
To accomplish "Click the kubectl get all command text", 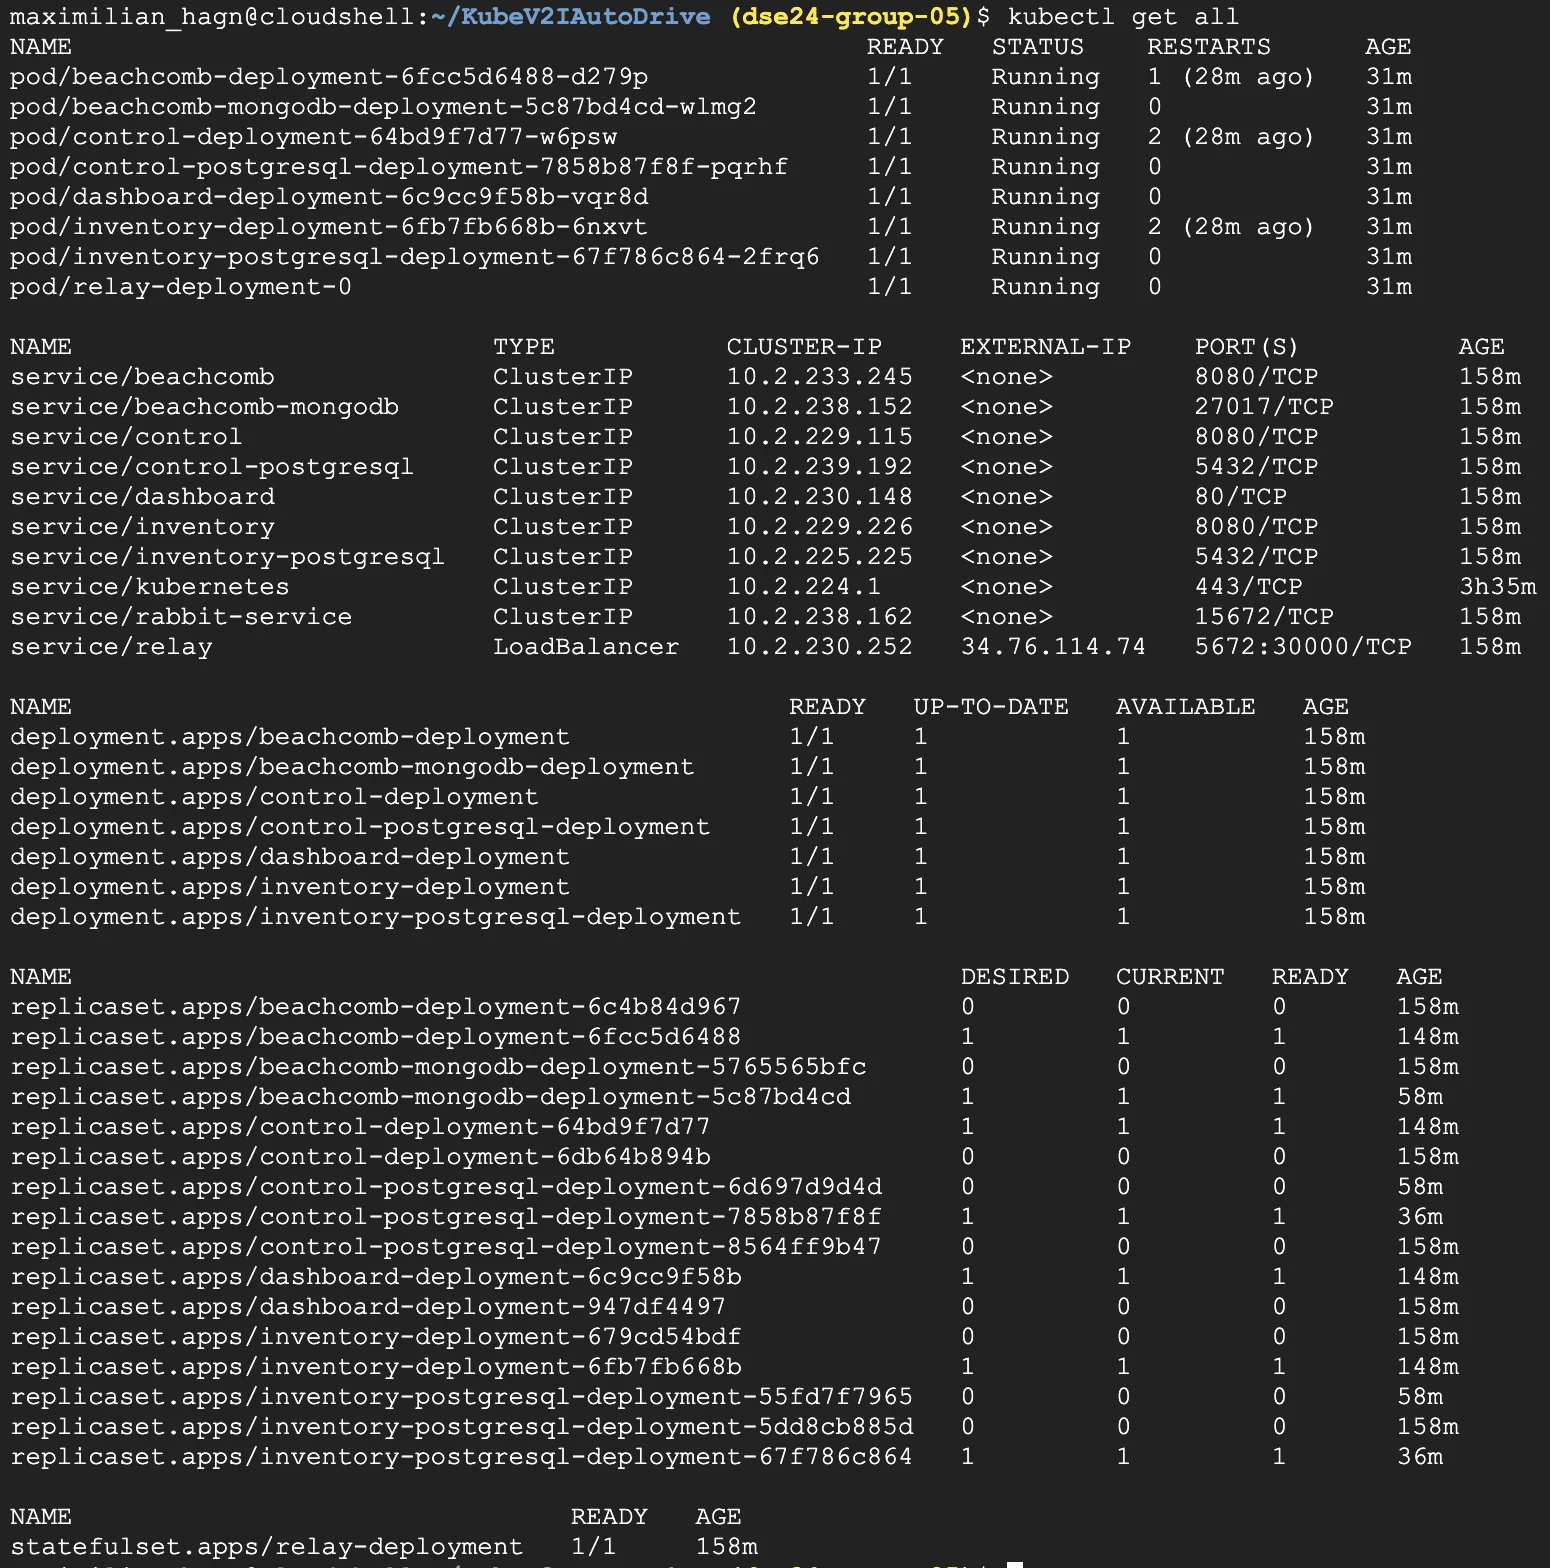I will tap(1123, 17).
